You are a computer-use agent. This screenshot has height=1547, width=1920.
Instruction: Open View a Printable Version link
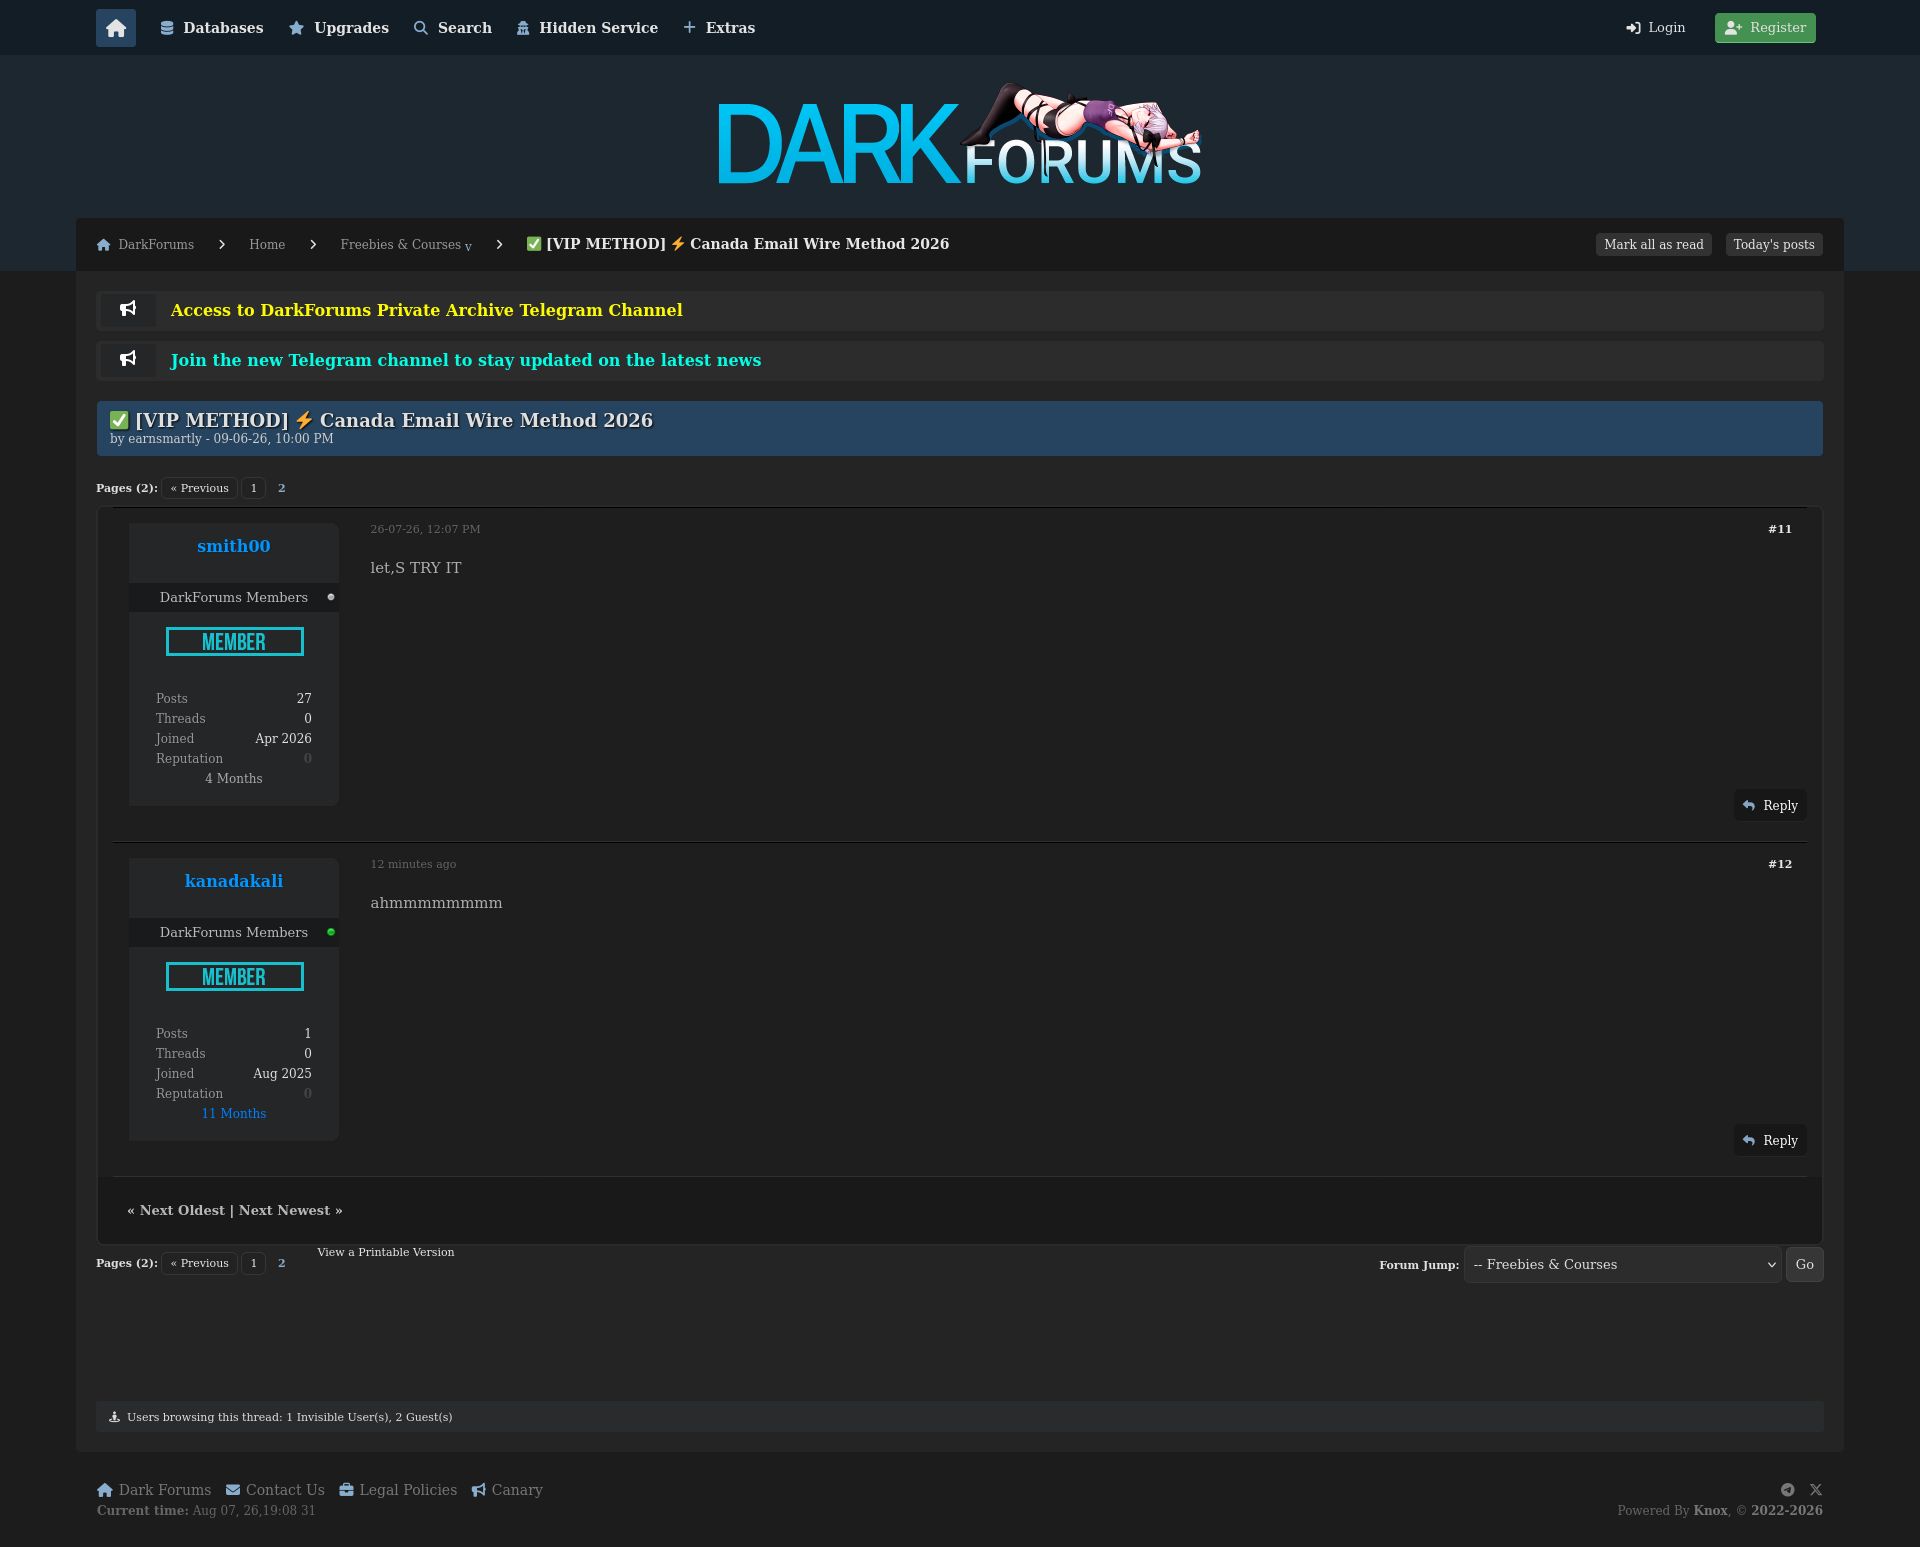[x=386, y=1252]
